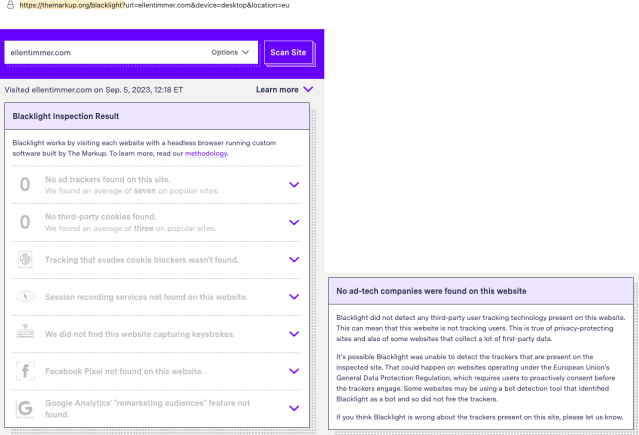This screenshot has width=639, height=435.
Task: Click the keystroke capture keyboard icon
Action: pyautogui.click(x=25, y=334)
